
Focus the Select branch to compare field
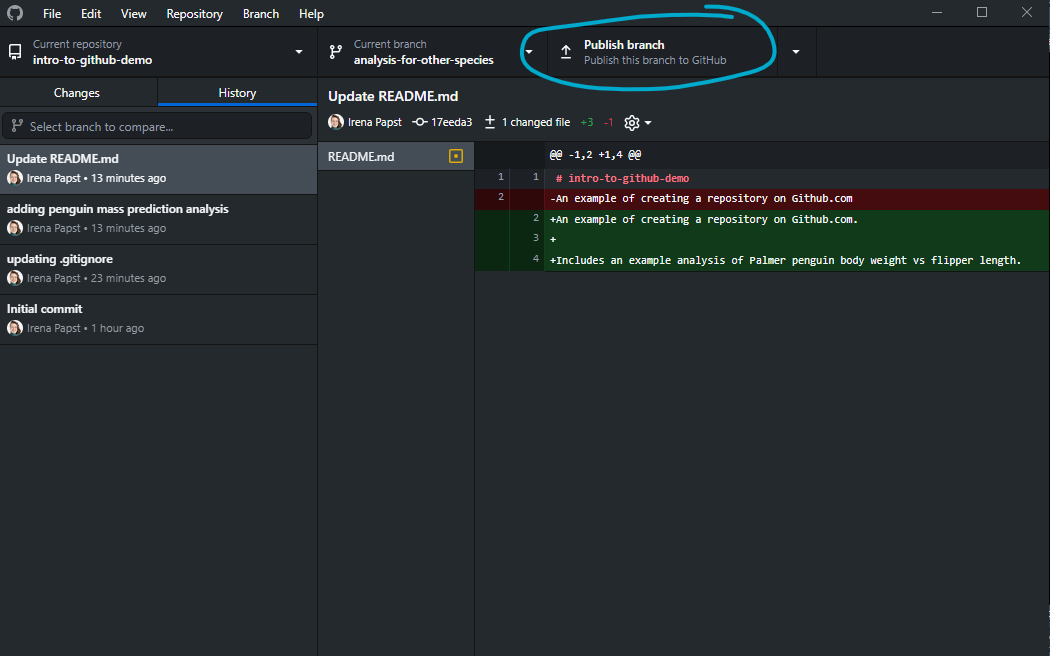(158, 127)
